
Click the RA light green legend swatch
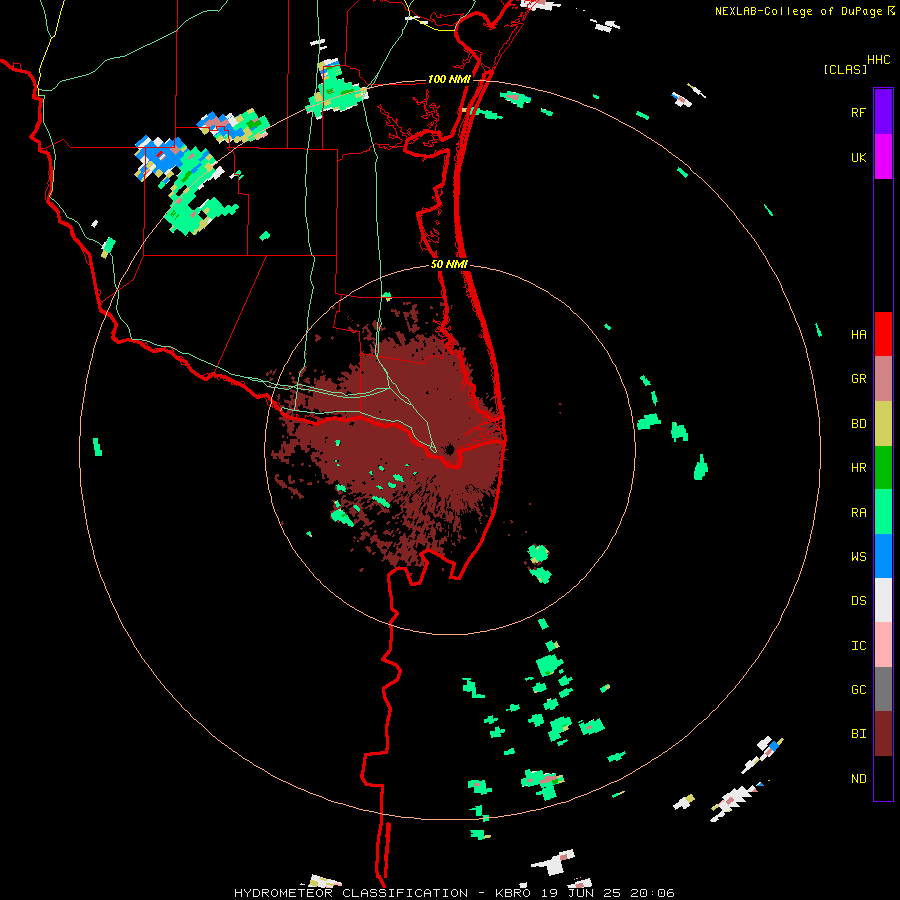(x=883, y=512)
